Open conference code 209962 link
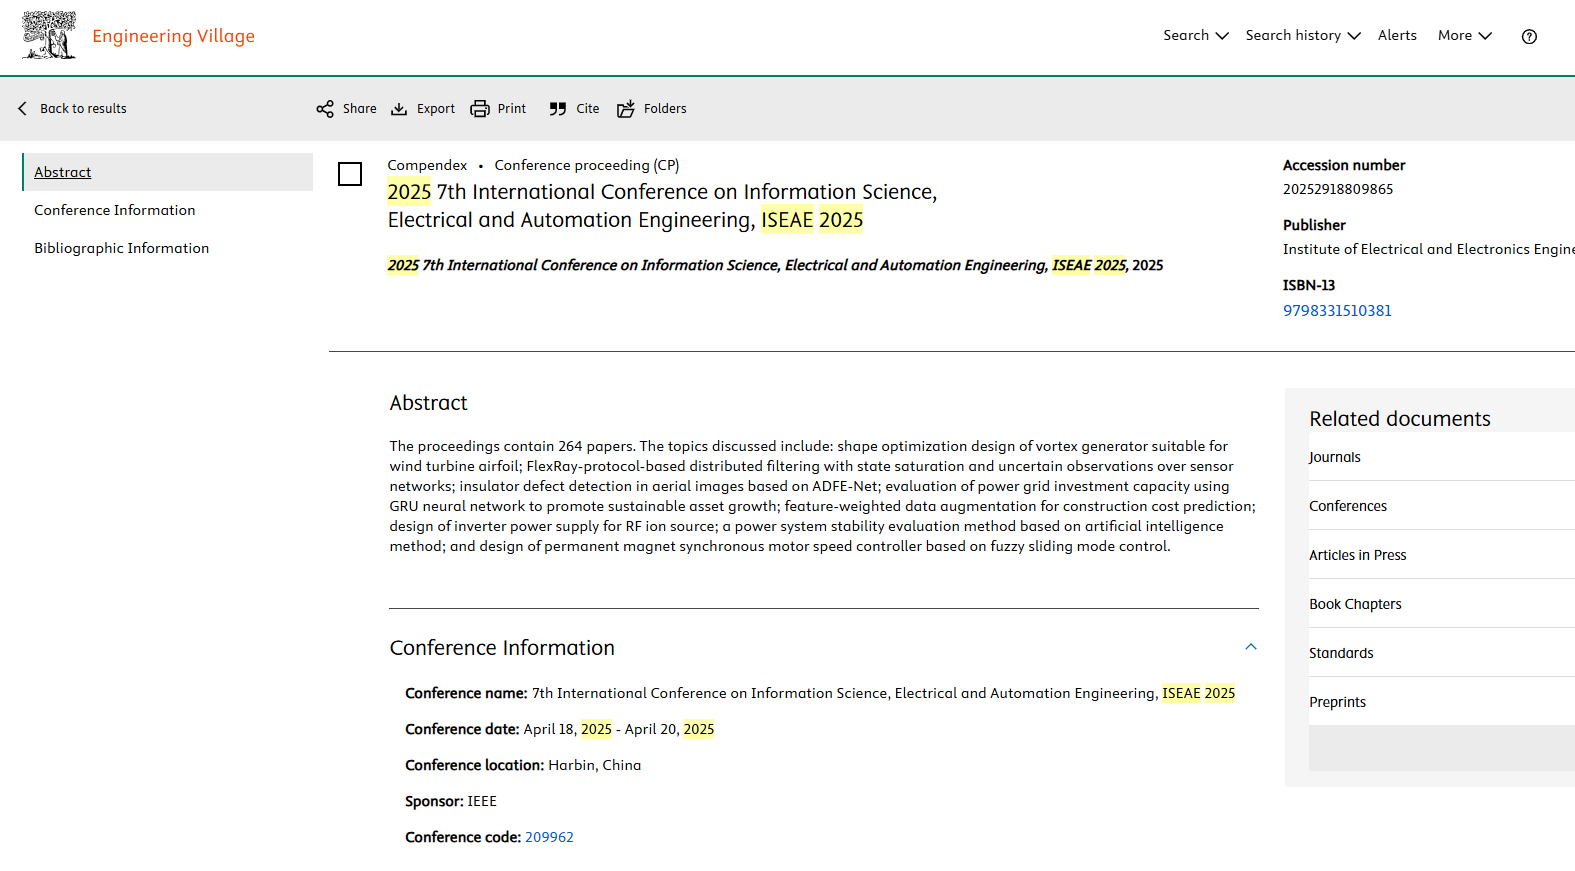 coord(549,837)
